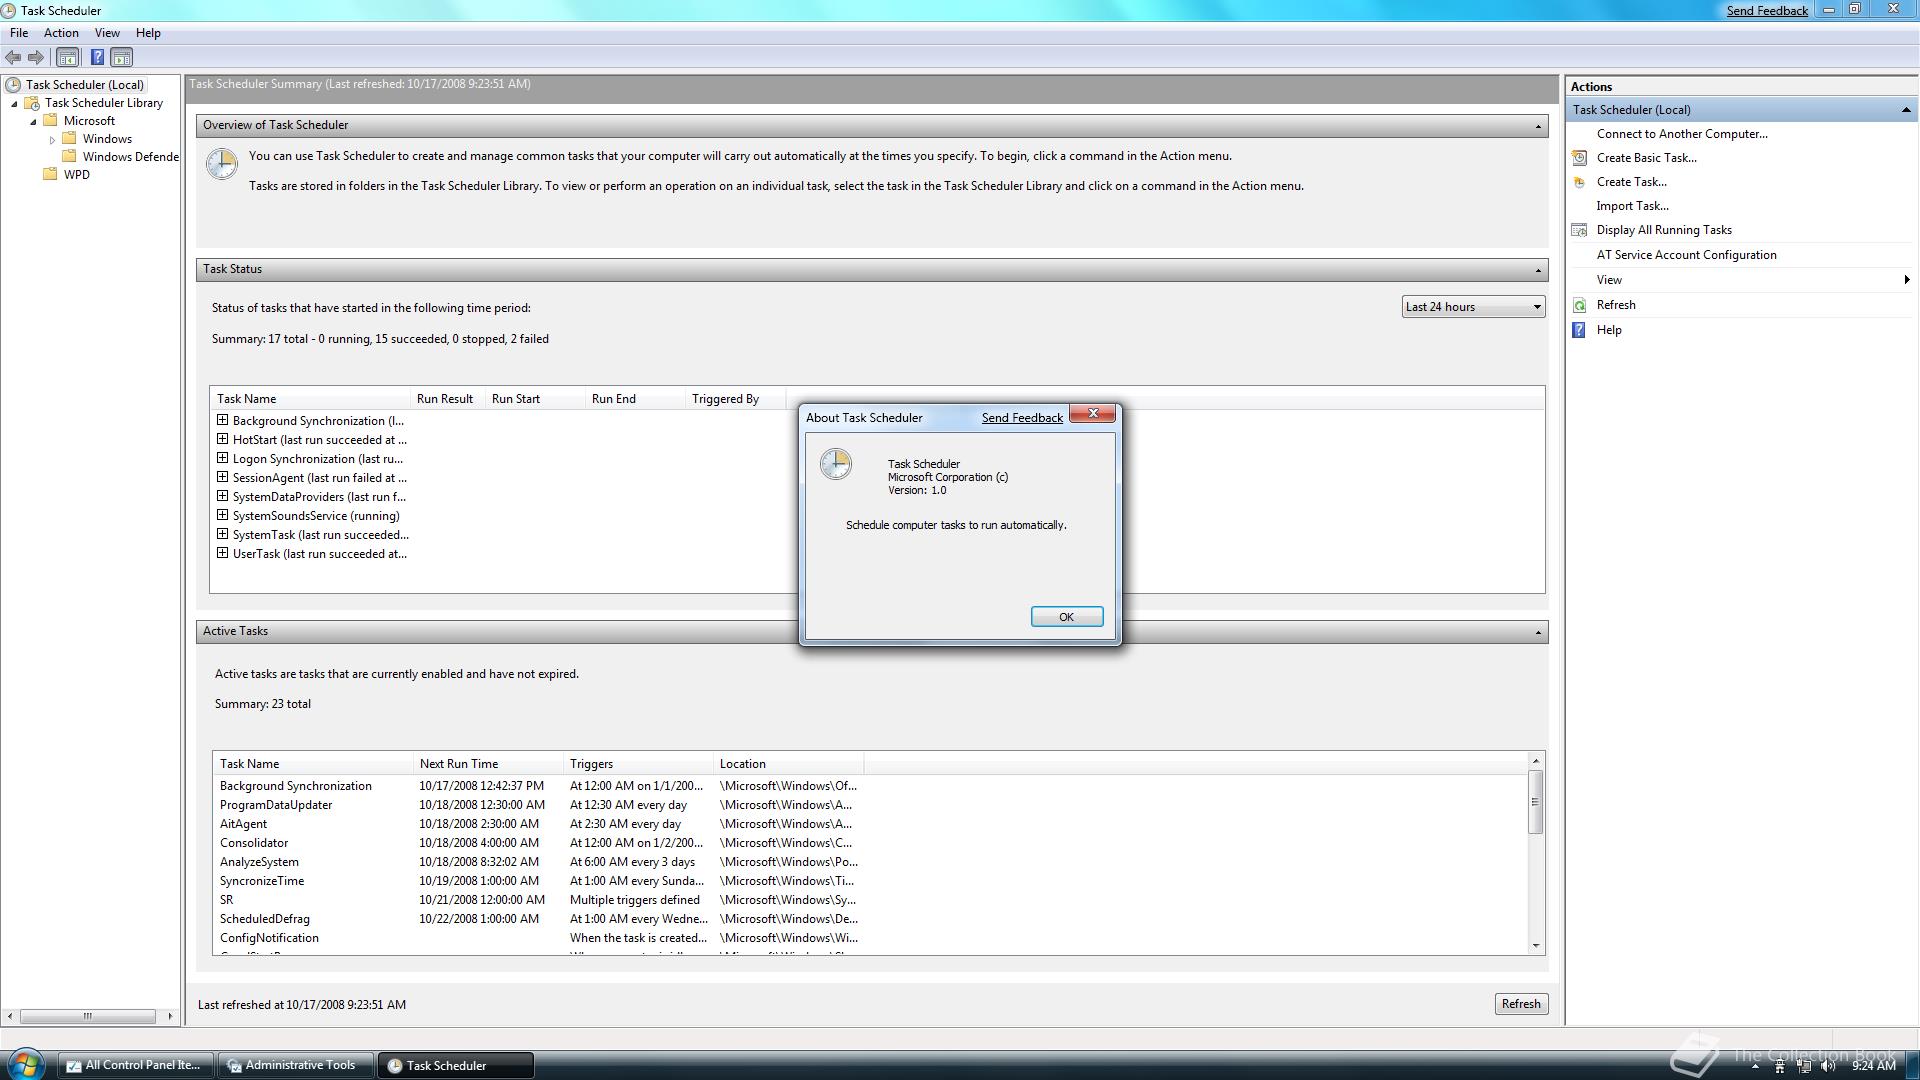Click the Help icon in Actions pane
The width and height of the screenshot is (1920, 1080).
(x=1579, y=330)
